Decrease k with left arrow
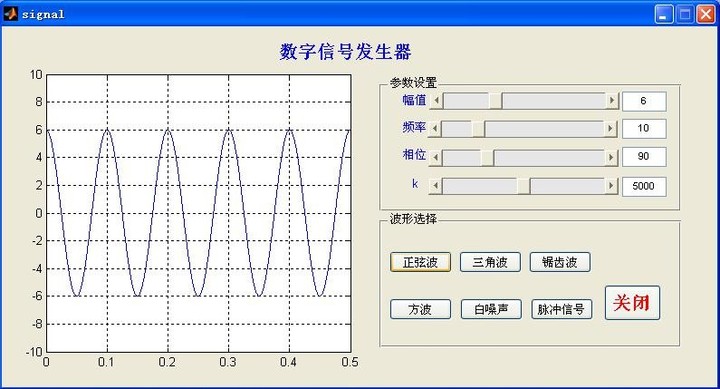 tap(436, 186)
